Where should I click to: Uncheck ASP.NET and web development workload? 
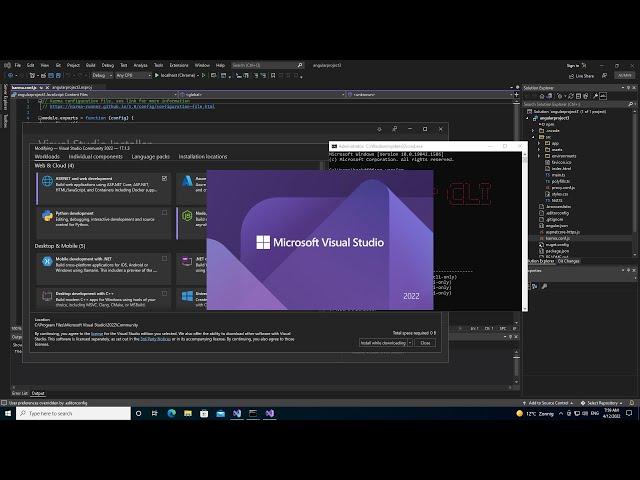point(164,178)
